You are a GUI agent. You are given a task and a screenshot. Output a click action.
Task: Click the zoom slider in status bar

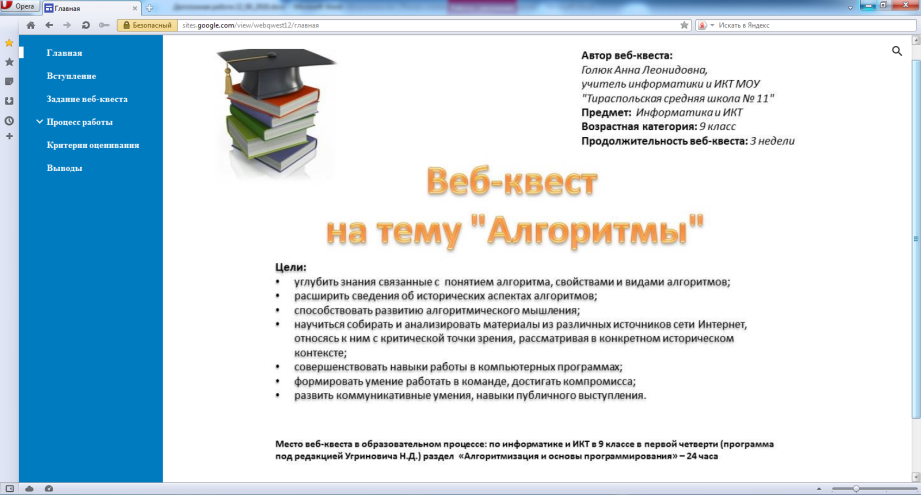[x=855, y=488]
